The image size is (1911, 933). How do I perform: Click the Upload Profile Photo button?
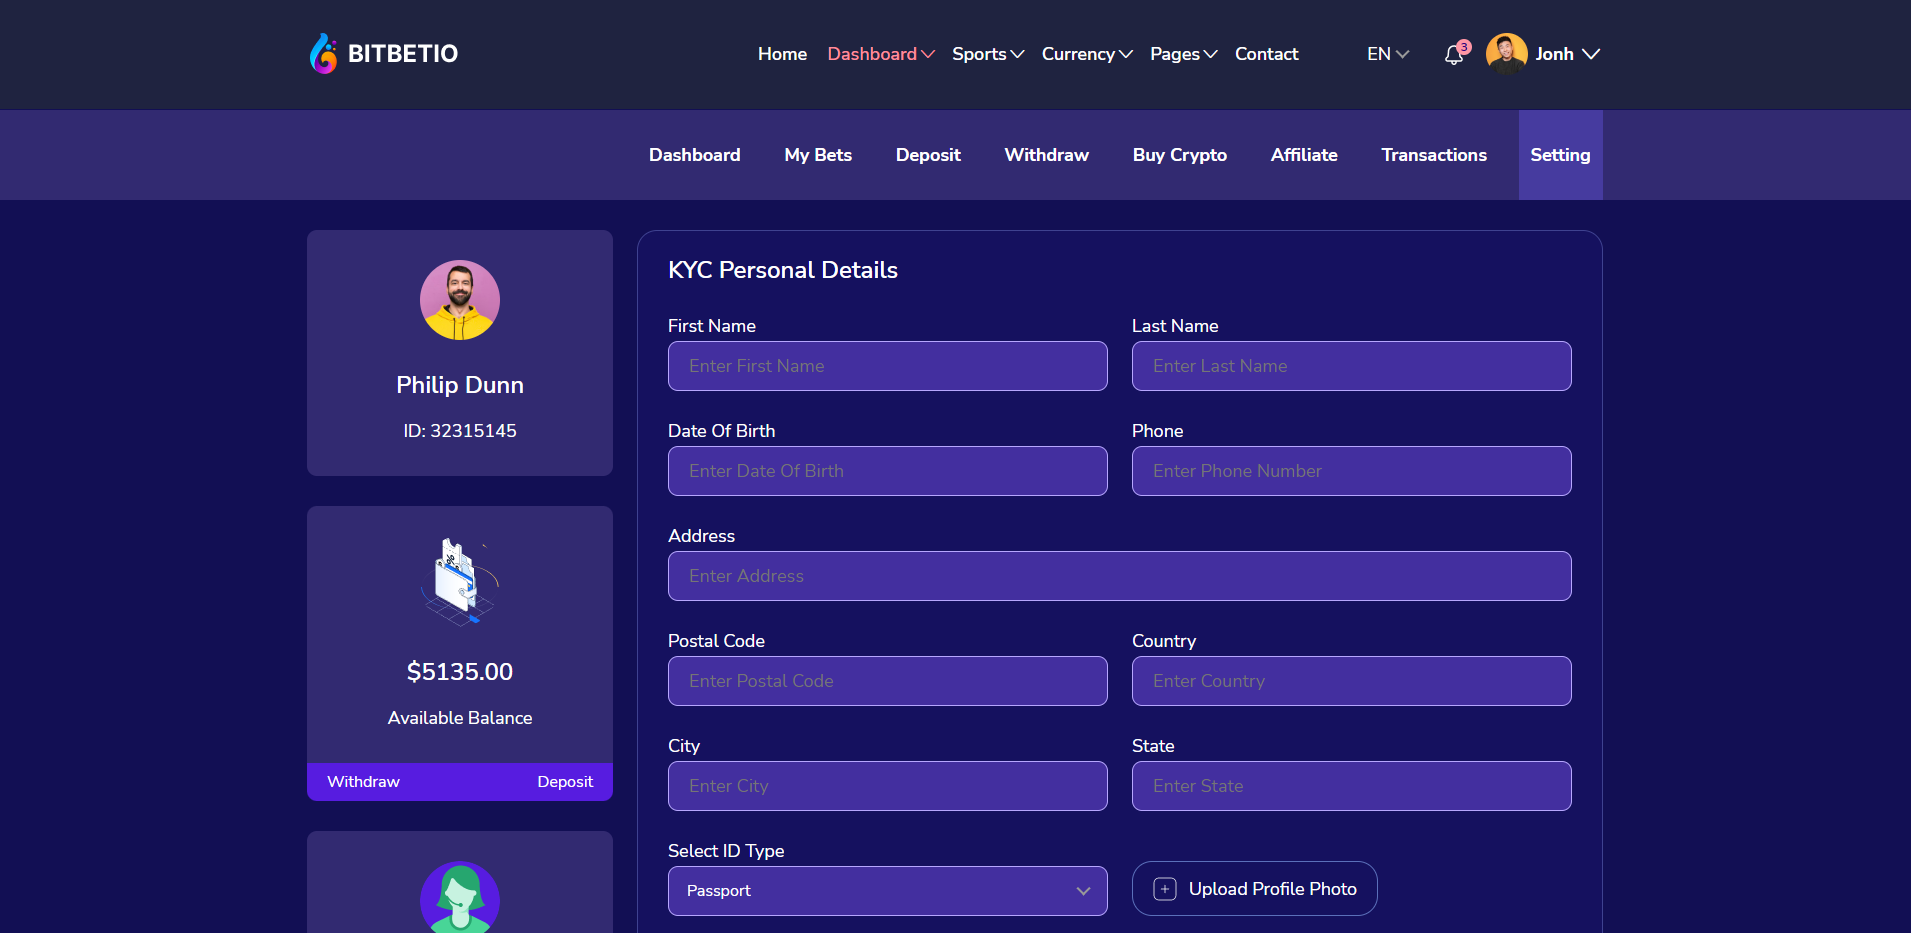(x=1254, y=889)
